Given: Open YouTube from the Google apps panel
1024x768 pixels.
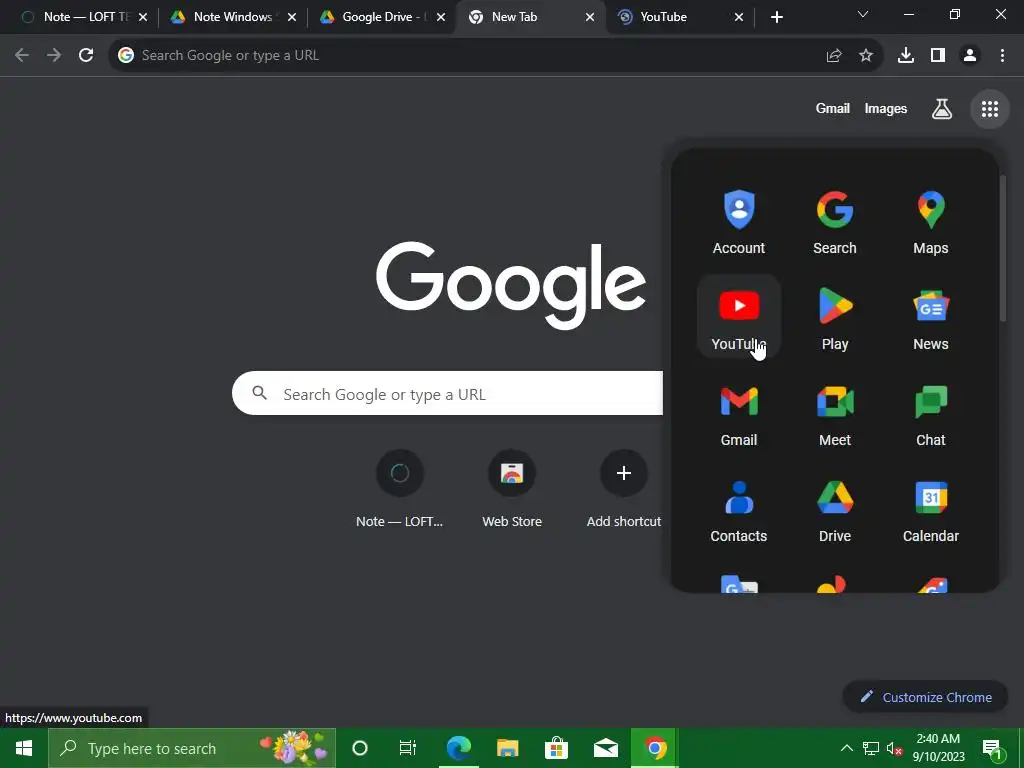Looking at the screenshot, I should (x=739, y=317).
